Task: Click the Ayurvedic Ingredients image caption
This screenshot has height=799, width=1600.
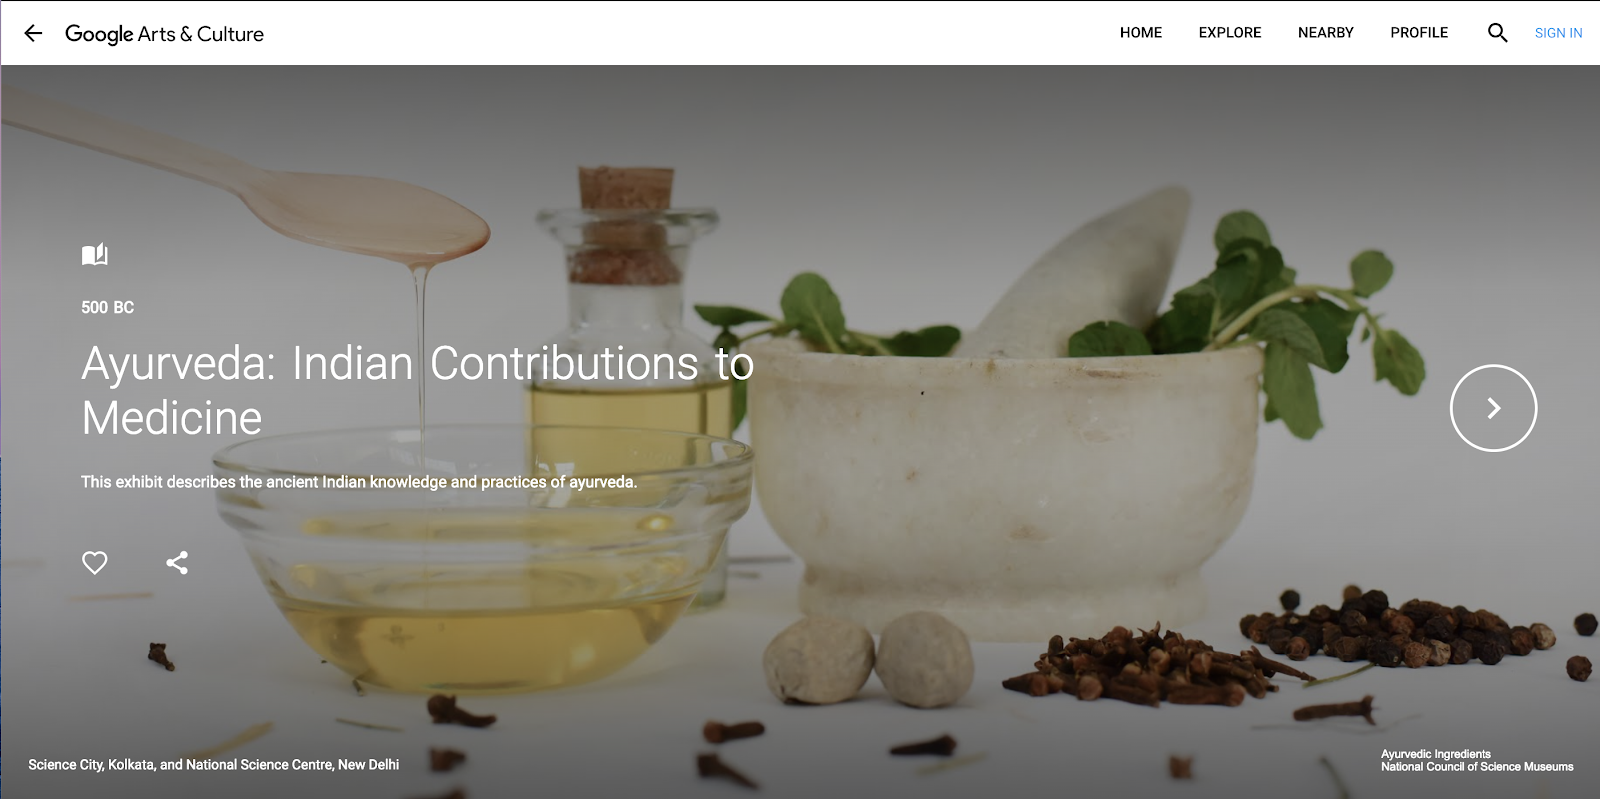Action: (1435, 754)
